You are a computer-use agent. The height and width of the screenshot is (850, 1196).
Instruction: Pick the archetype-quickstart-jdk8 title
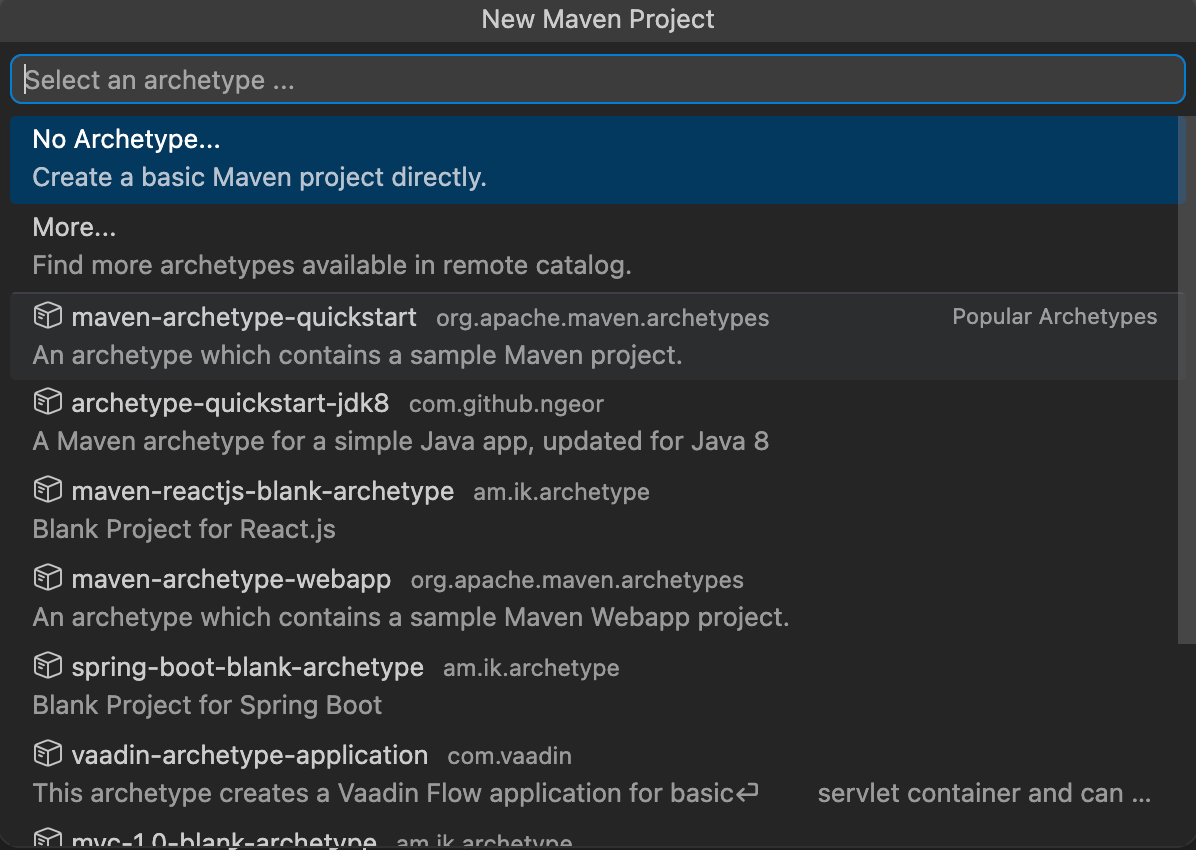click(x=230, y=403)
